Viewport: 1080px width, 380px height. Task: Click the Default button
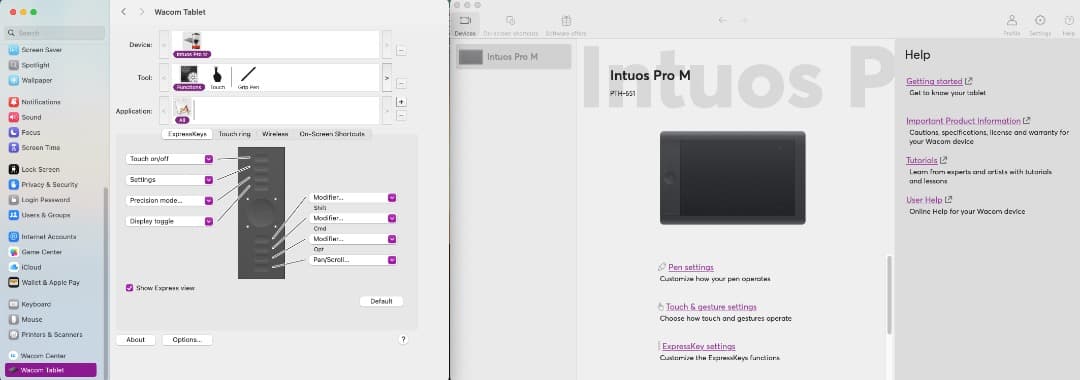(x=381, y=301)
